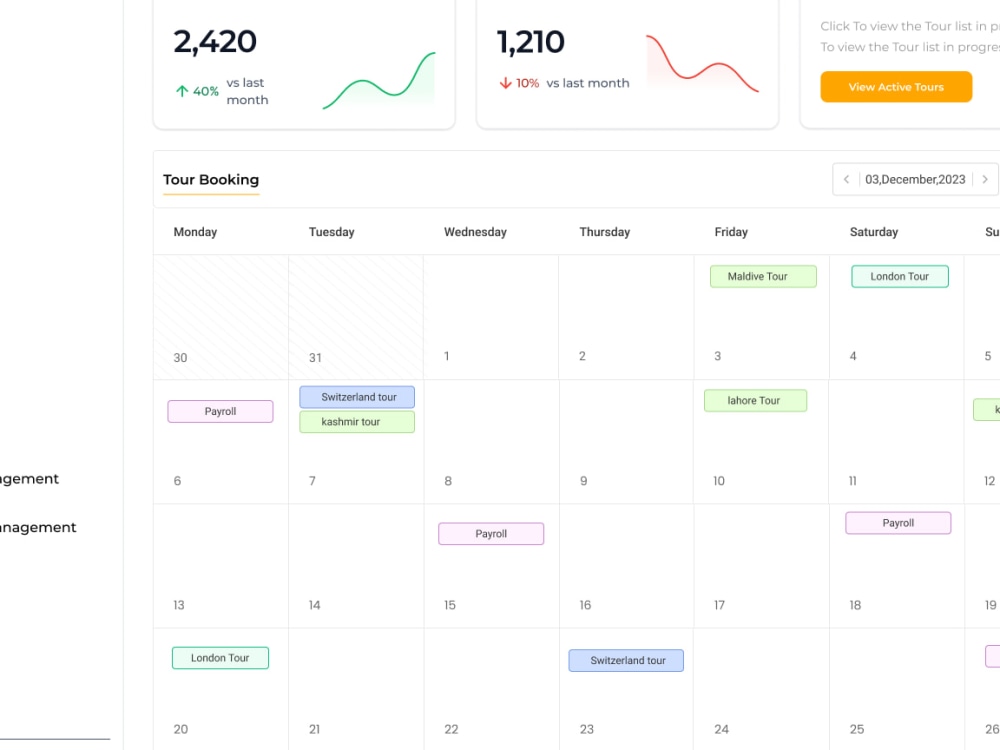Select the Saturday column header
The height and width of the screenshot is (750, 1000).
[x=874, y=232]
